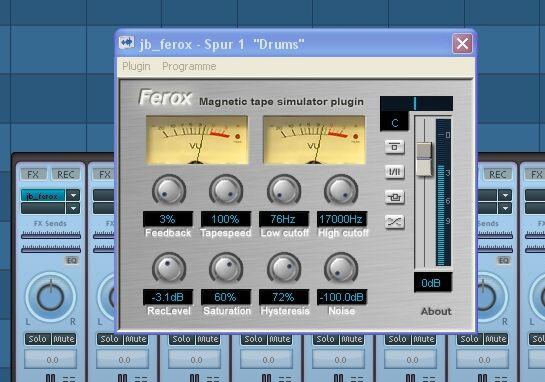Open the dropdown next to the jb_ferox slot

tap(73, 195)
